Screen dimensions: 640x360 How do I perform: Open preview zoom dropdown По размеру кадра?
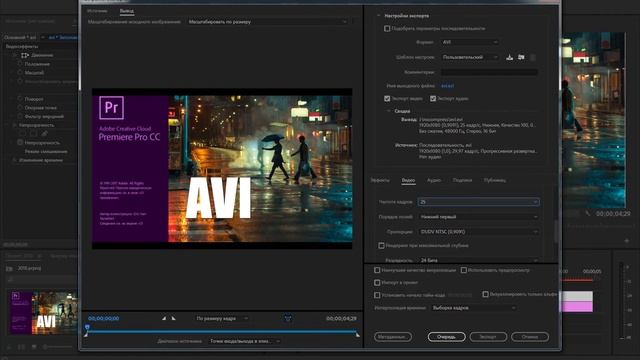pos(222,318)
